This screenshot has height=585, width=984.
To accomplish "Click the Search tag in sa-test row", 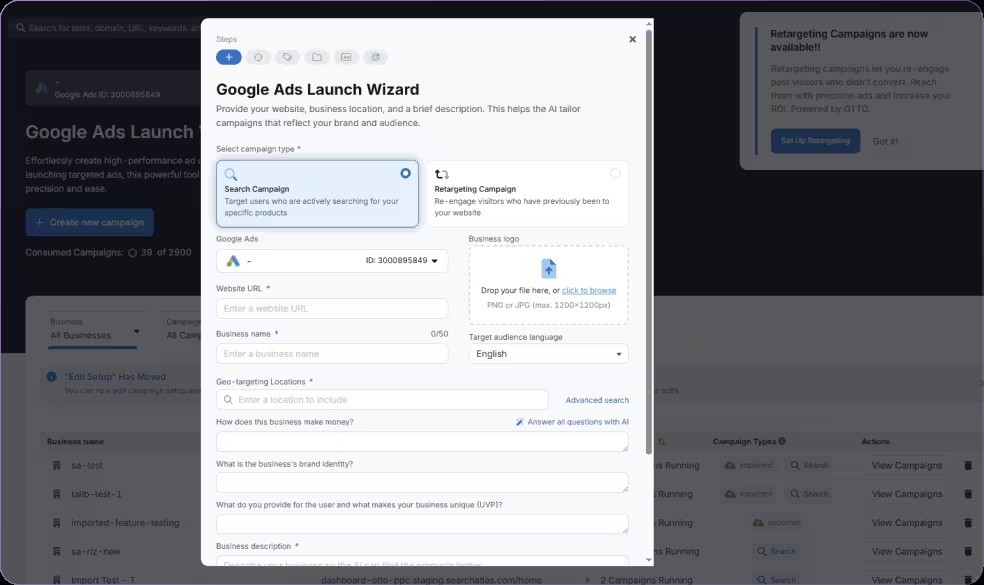I will click(x=810, y=465).
